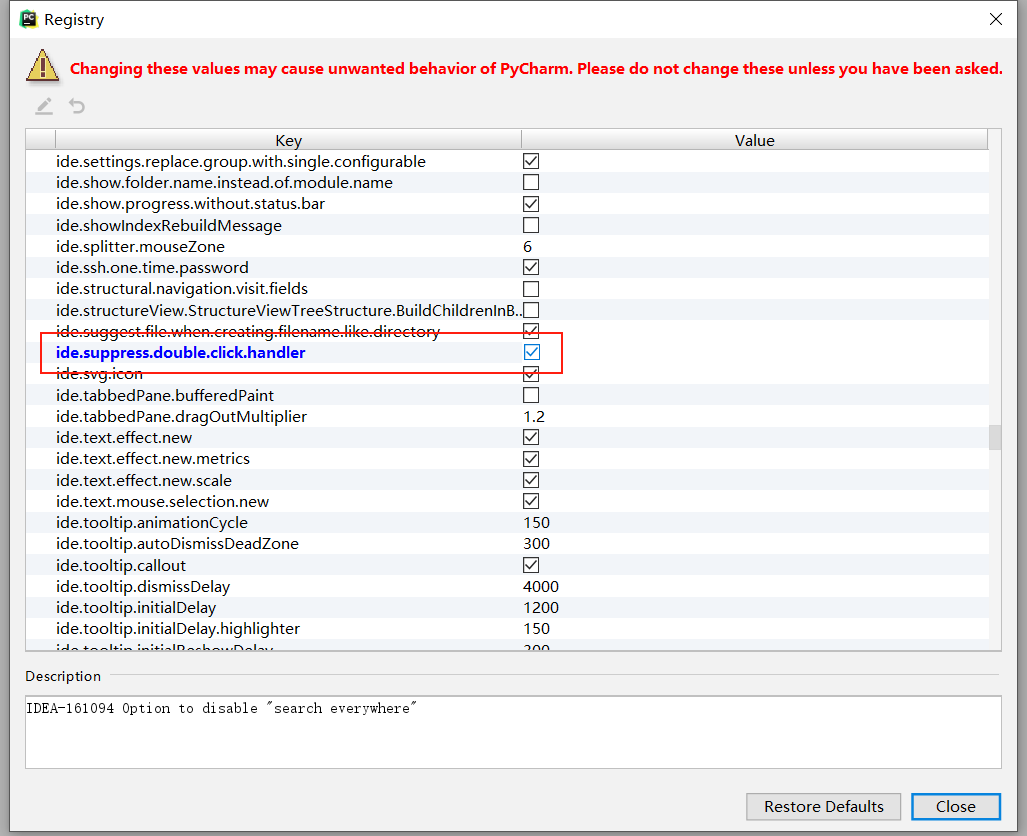Select ide.show.folder.name.instead.of.module.name key text
The width and height of the screenshot is (1027, 836).
point(225,182)
